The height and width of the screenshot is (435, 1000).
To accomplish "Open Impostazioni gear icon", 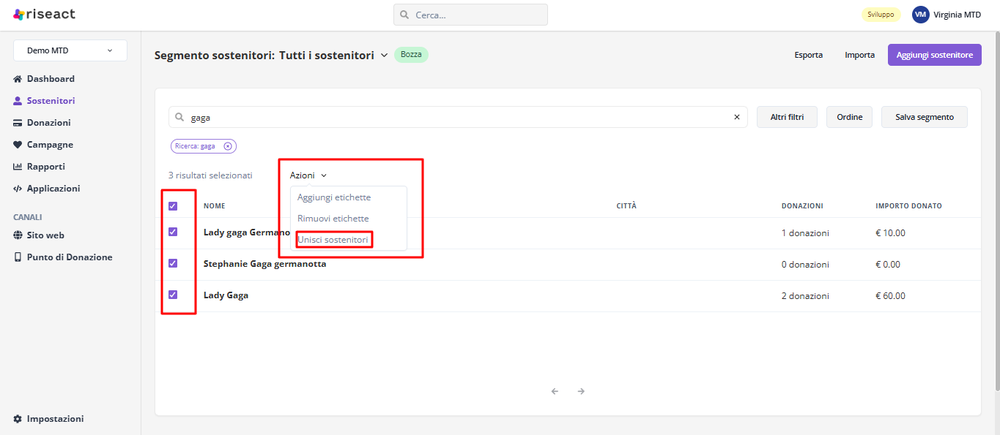I will (18, 419).
